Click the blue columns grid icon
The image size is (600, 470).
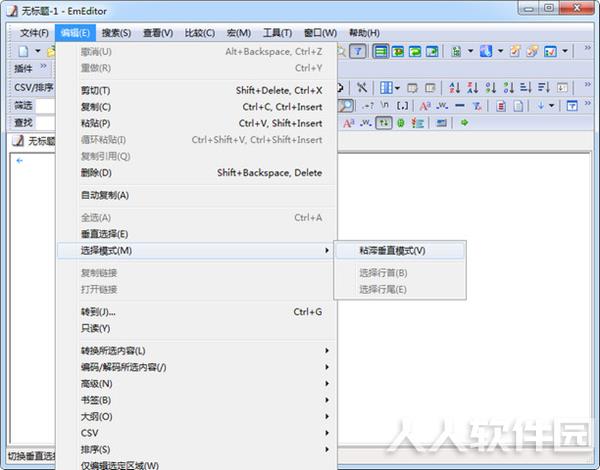pyautogui.click(x=386, y=88)
